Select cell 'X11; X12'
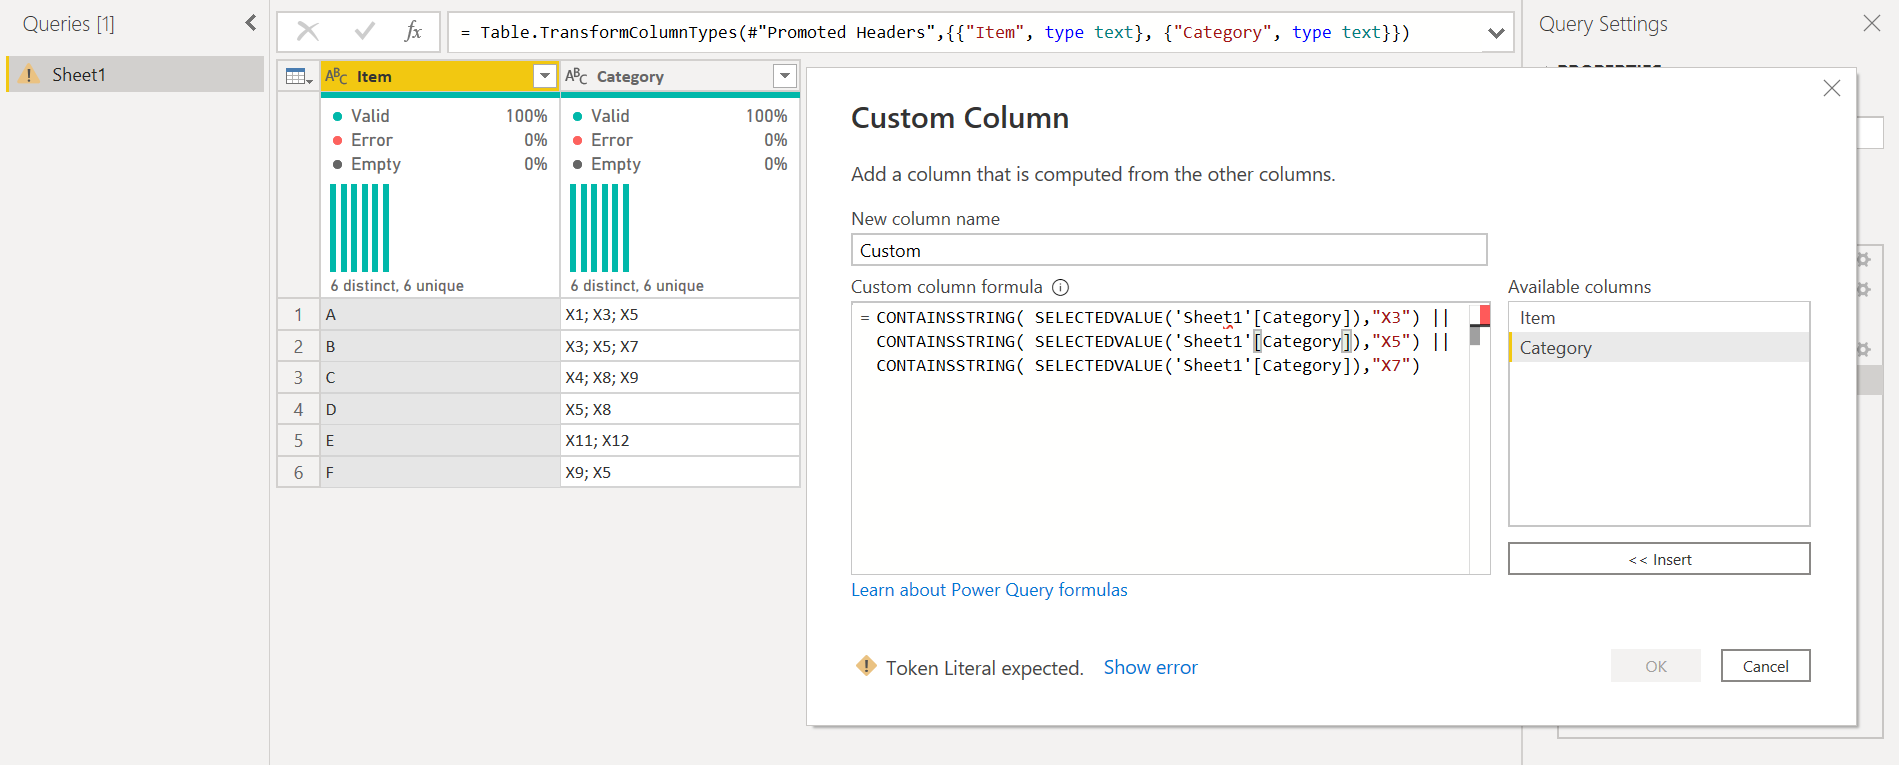Viewport: 1899px width, 765px height. (x=680, y=441)
